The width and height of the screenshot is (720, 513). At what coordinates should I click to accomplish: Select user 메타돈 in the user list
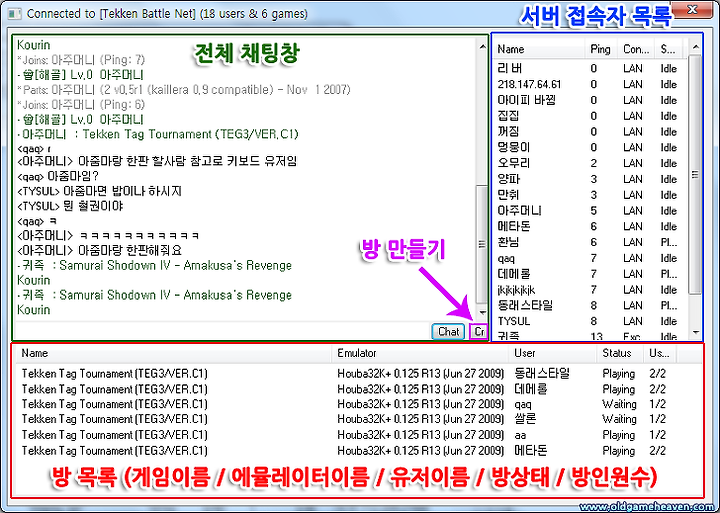tap(591, 226)
